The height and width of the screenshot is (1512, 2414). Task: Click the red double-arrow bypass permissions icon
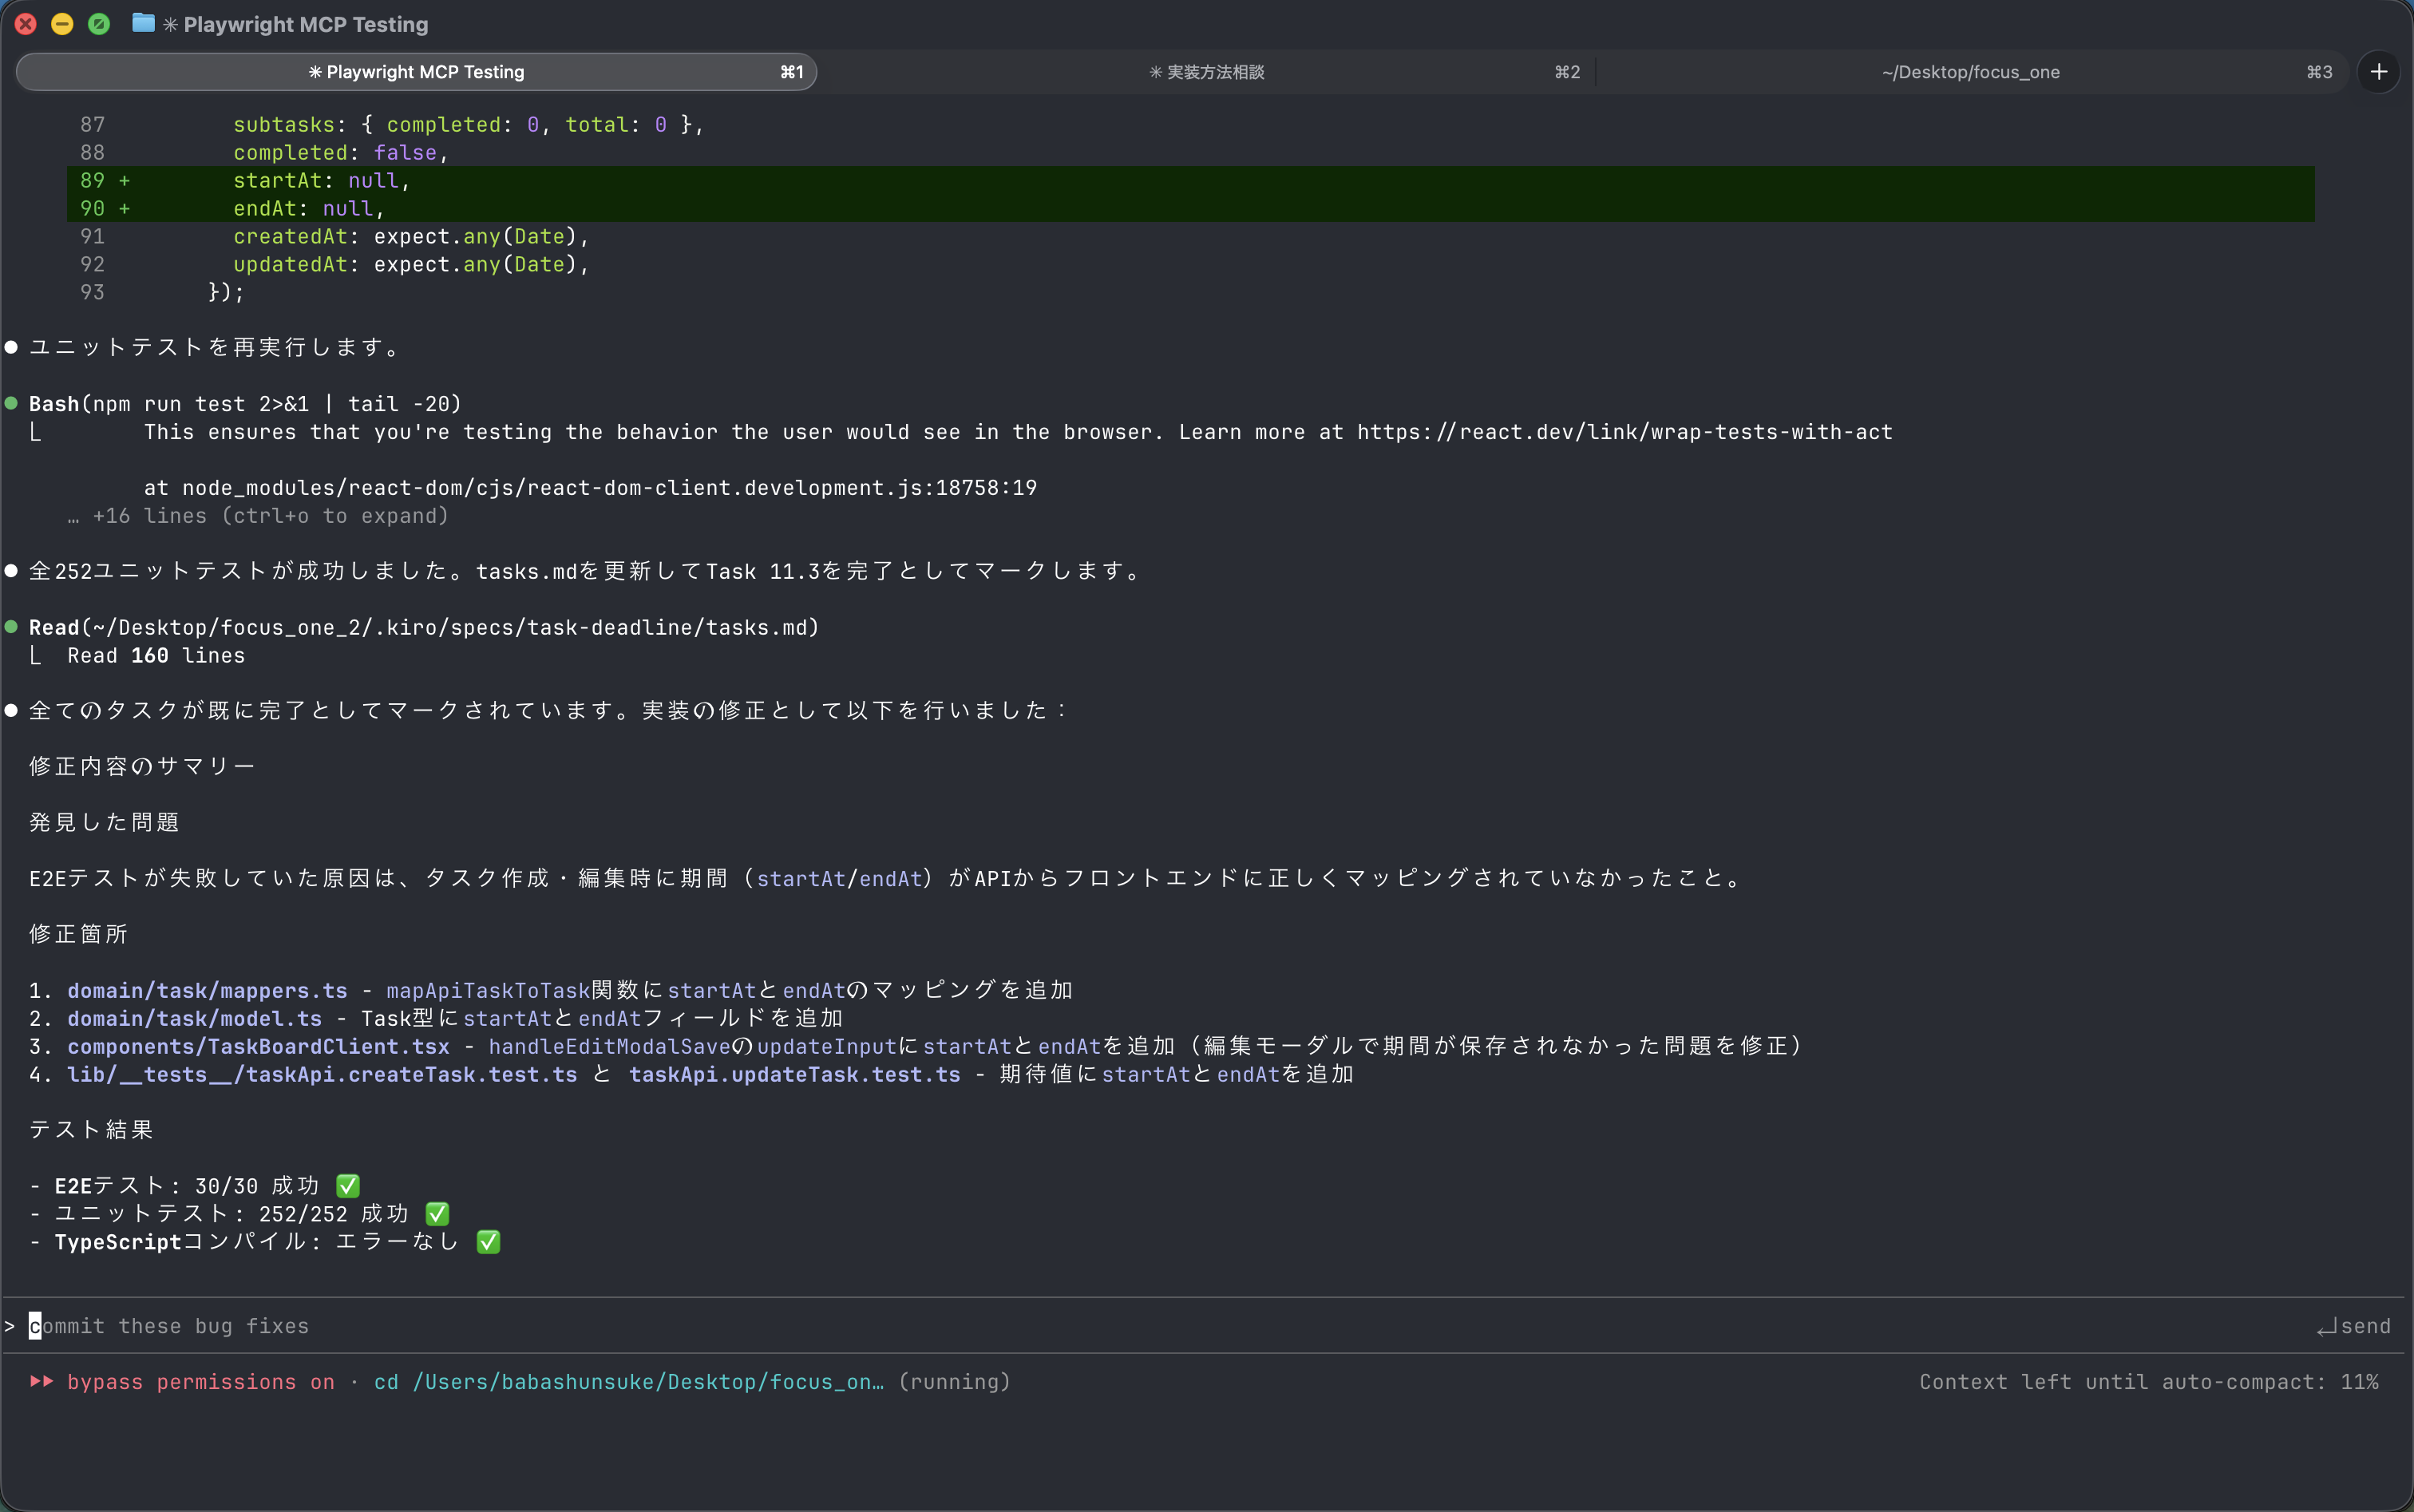click(41, 1381)
